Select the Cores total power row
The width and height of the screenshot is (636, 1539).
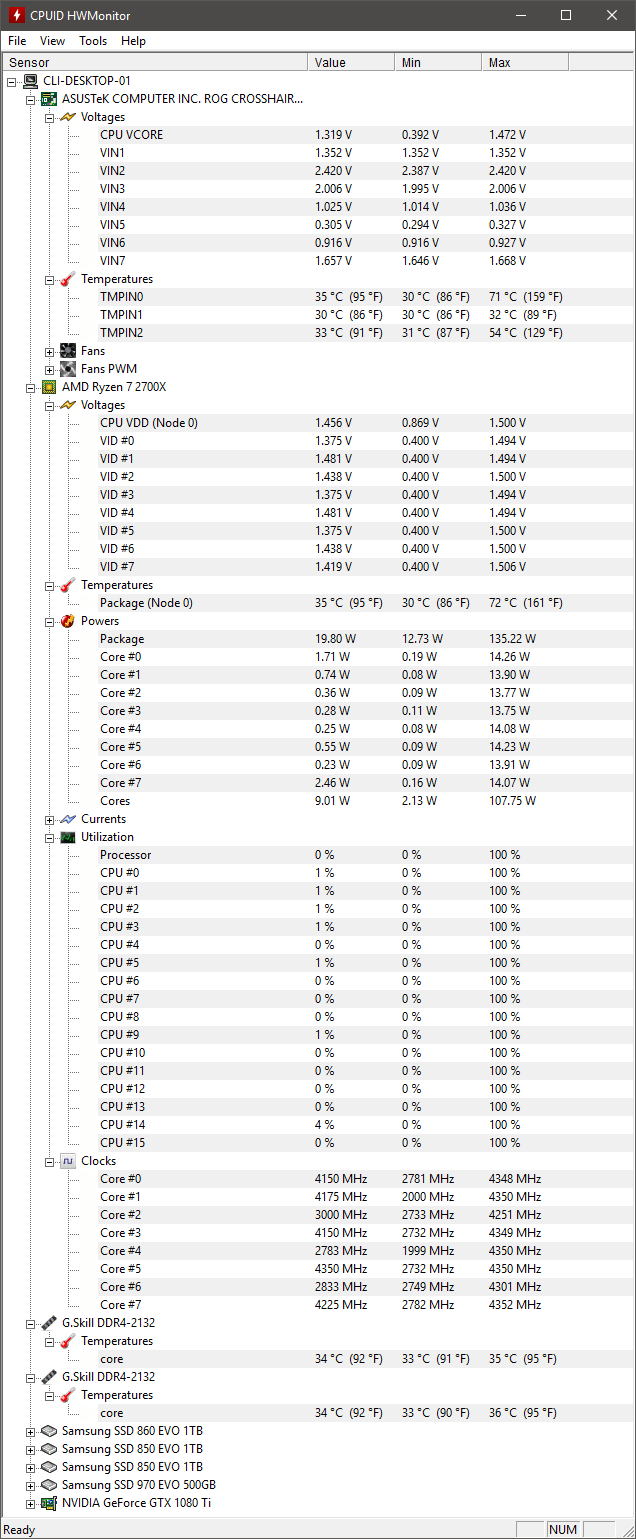click(x=318, y=801)
